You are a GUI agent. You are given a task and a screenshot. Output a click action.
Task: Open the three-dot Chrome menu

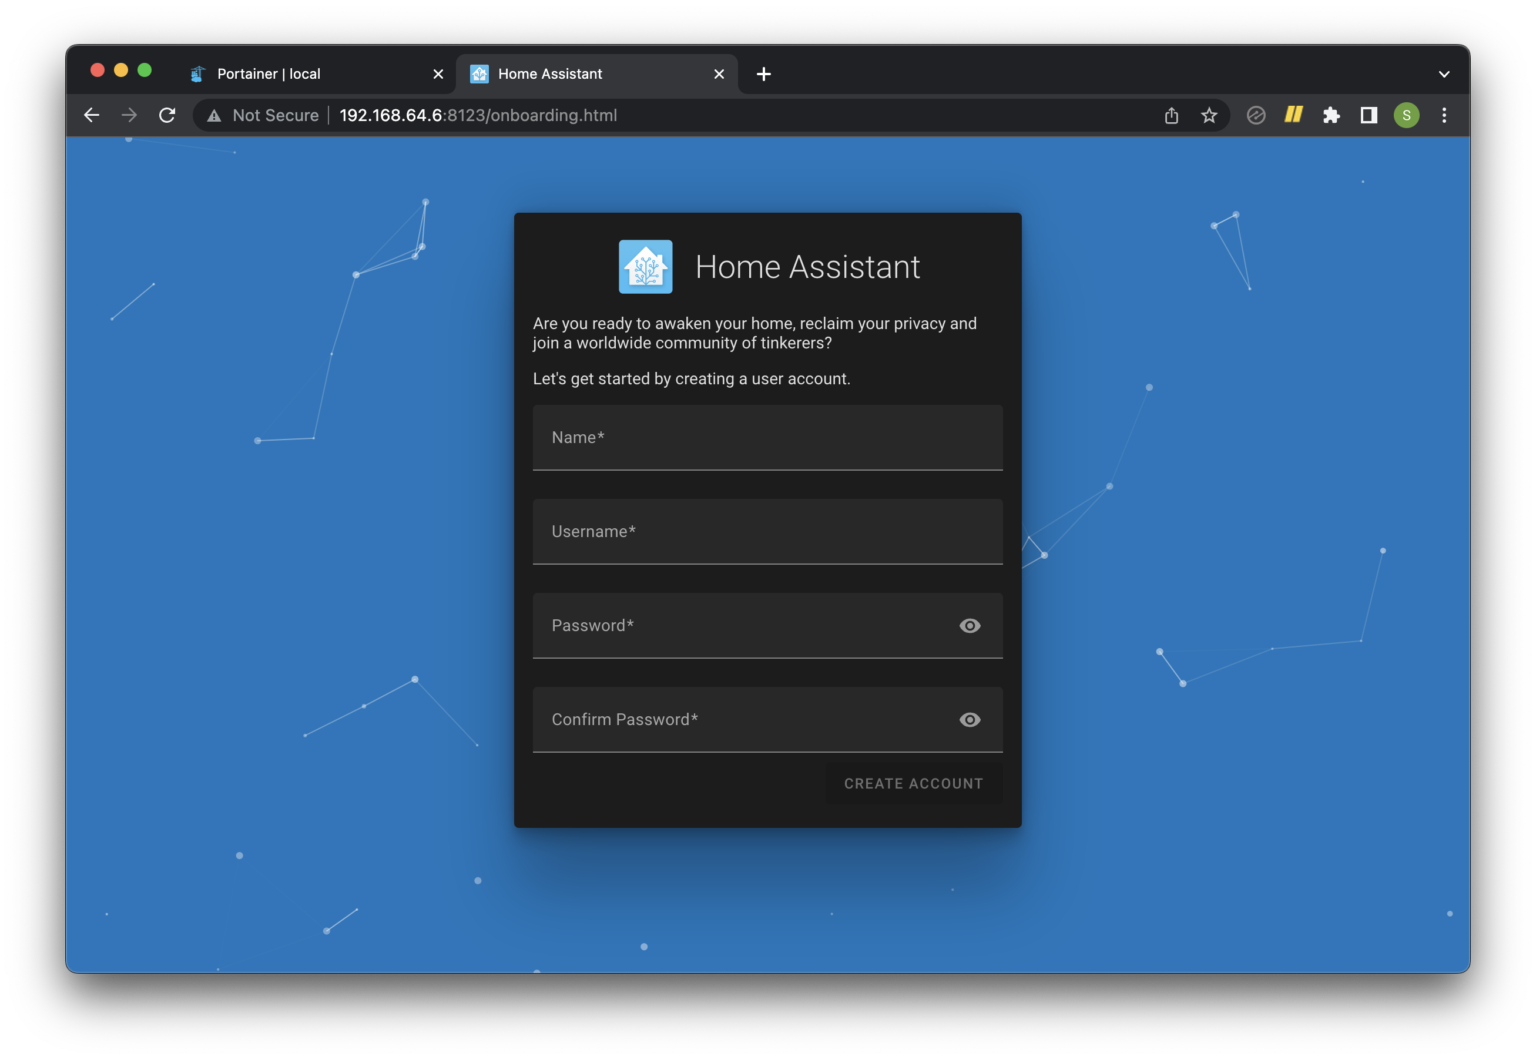coord(1444,115)
